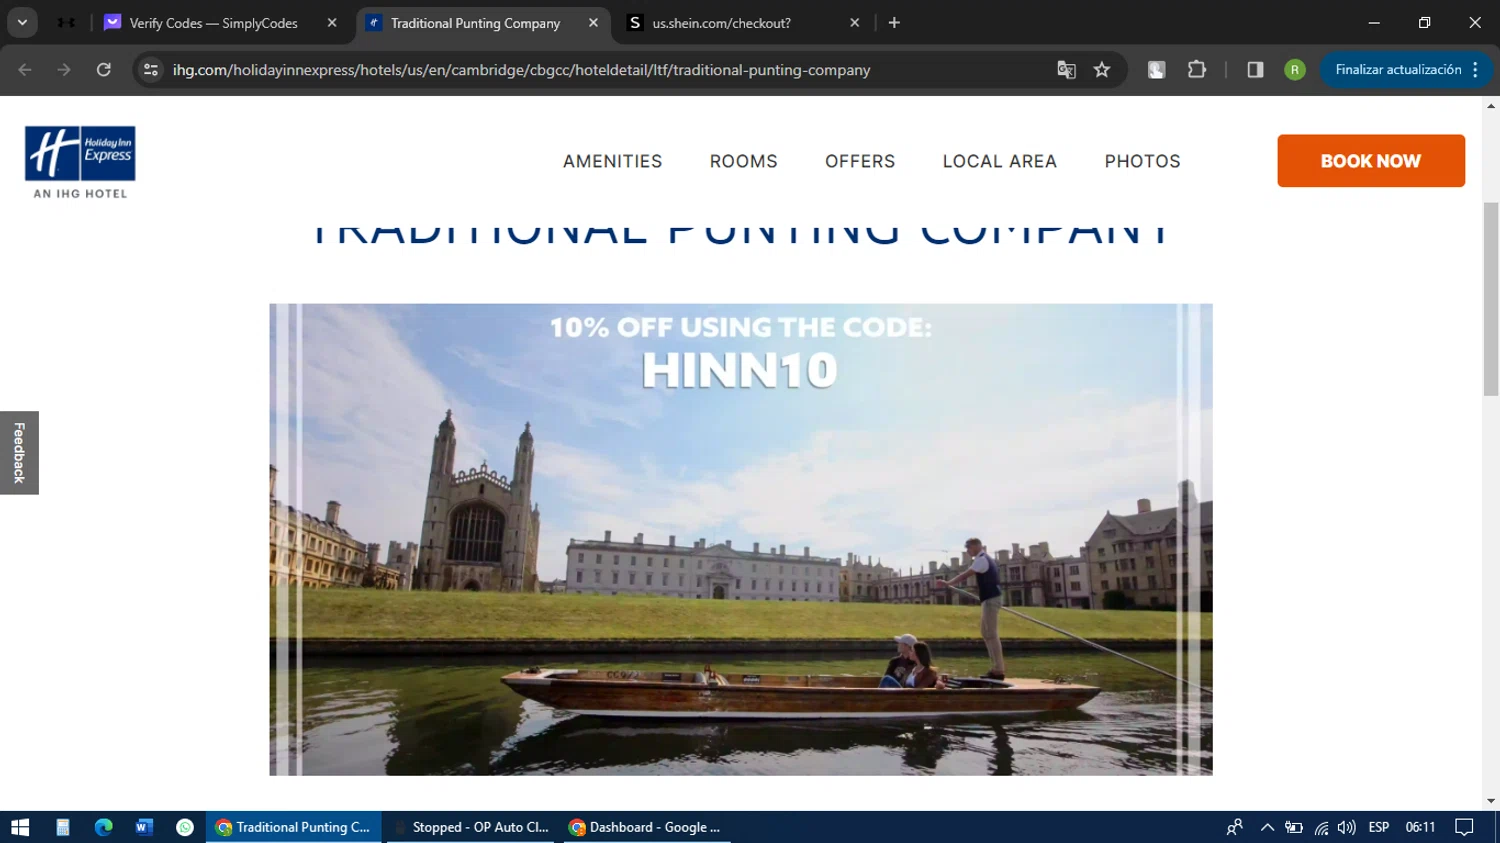
Task: View site information icon in address bar
Action: pos(151,70)
